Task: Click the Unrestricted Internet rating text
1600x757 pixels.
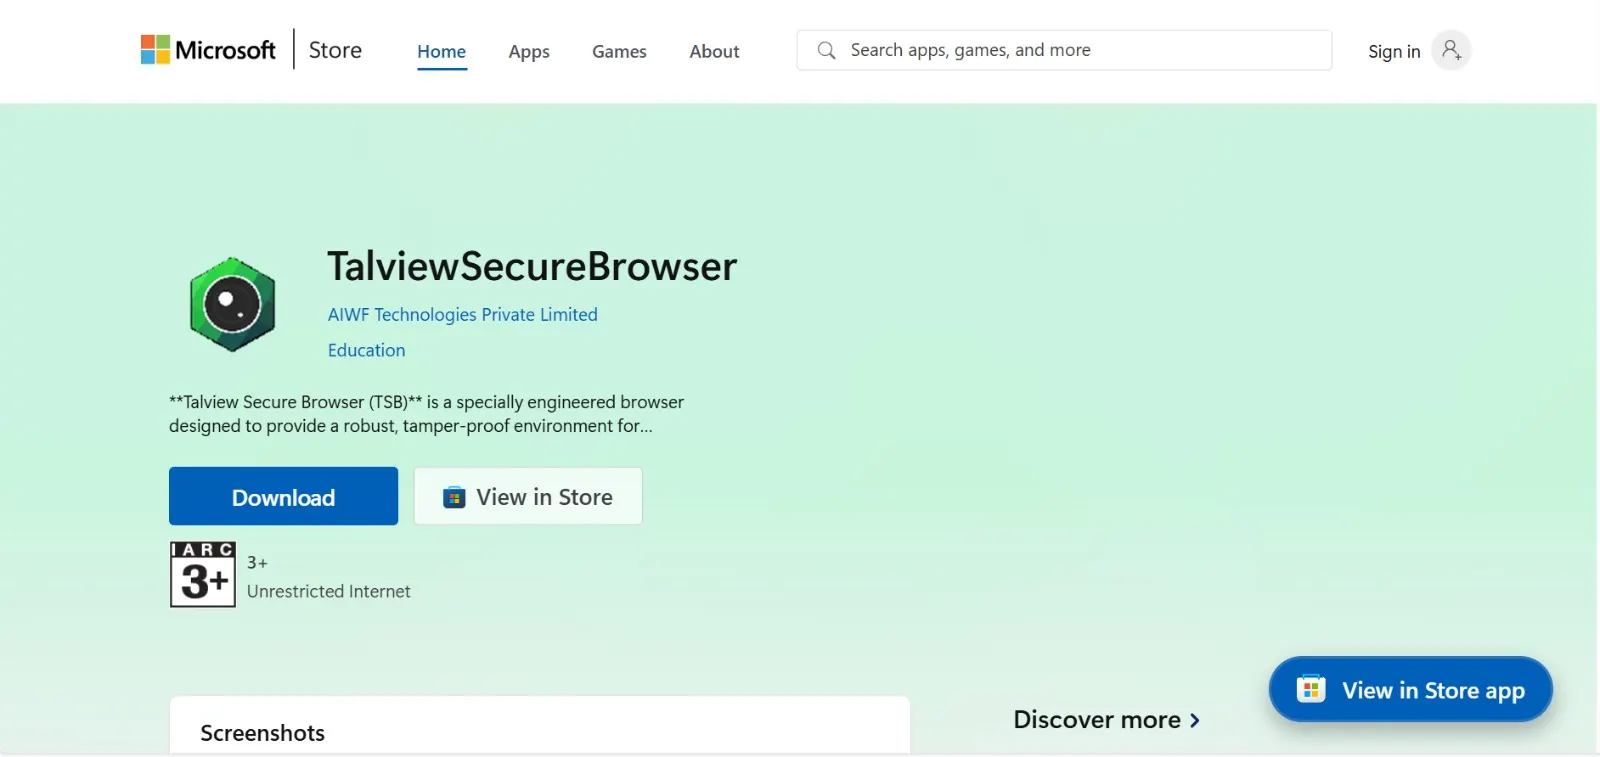Action: [x=328, y=591]
